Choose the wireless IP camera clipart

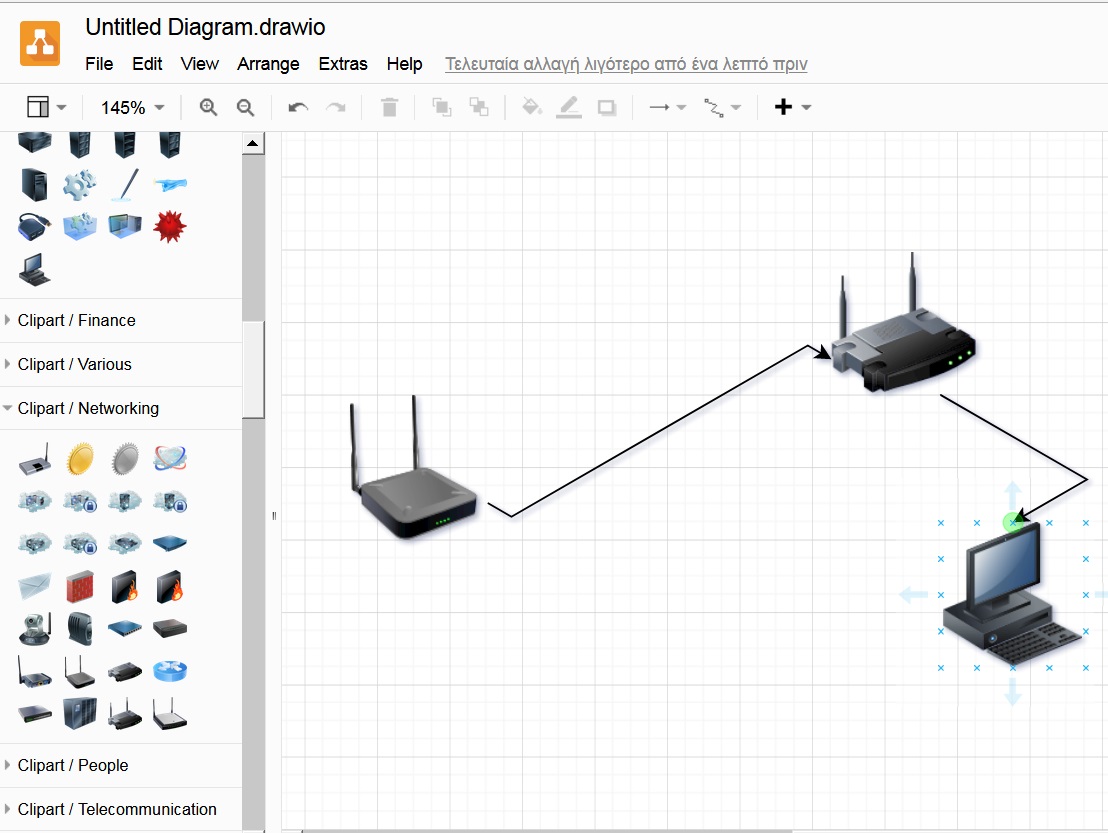pyautogui.click(x=35, y=629)
